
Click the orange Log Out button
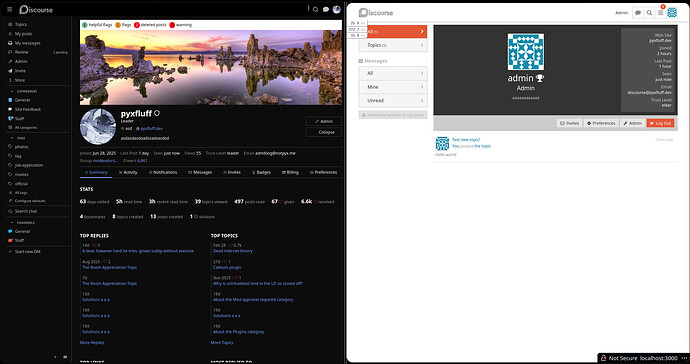tap(661, 123)
